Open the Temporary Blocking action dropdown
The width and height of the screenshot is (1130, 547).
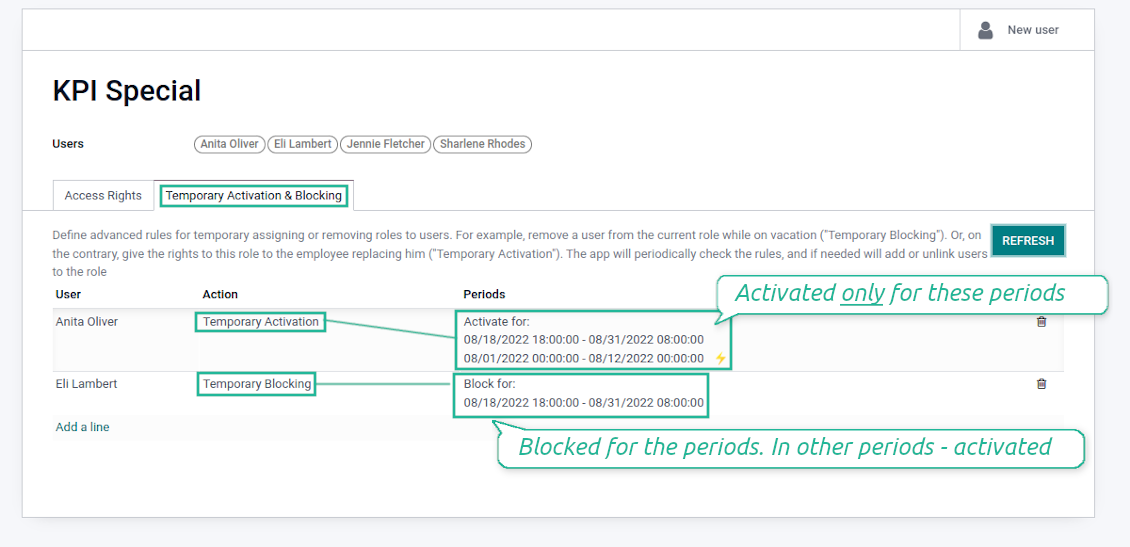[257, 384]
